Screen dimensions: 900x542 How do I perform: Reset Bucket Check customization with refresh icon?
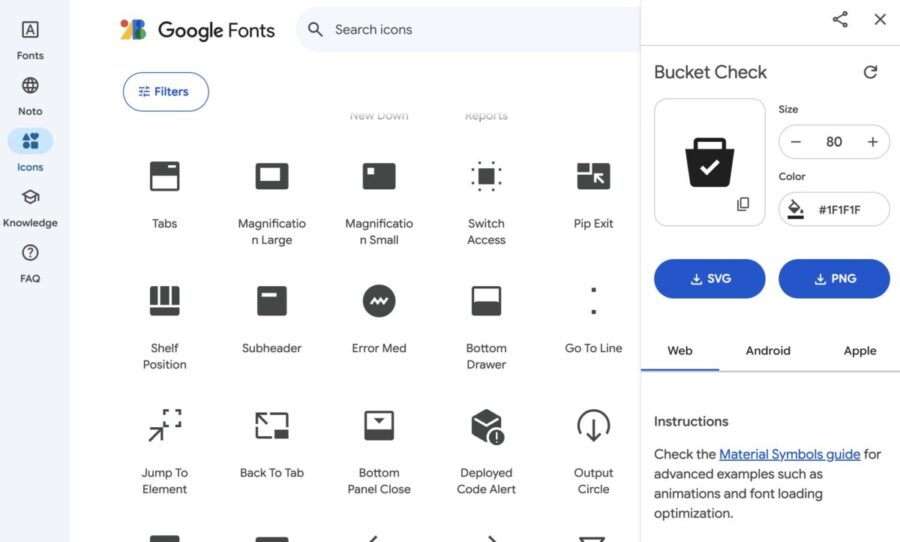[870, 72]
